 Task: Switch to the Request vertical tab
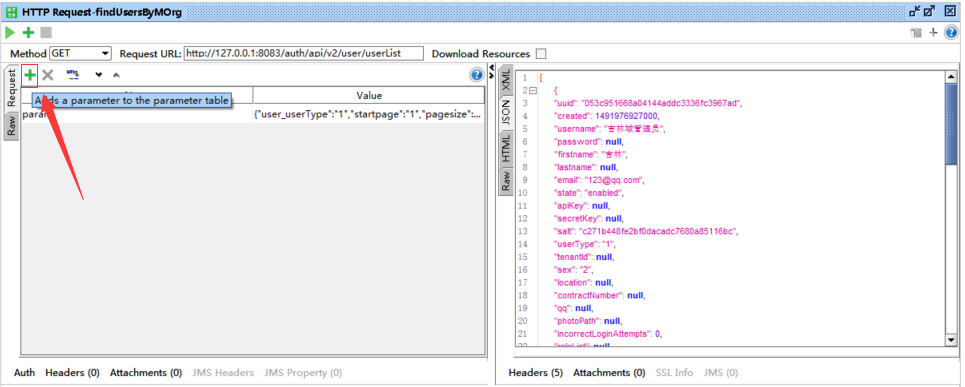click(x=12, y=88)
